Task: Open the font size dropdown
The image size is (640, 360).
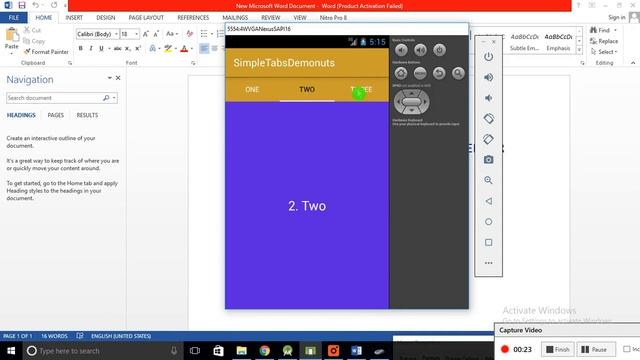Action: 136,34
